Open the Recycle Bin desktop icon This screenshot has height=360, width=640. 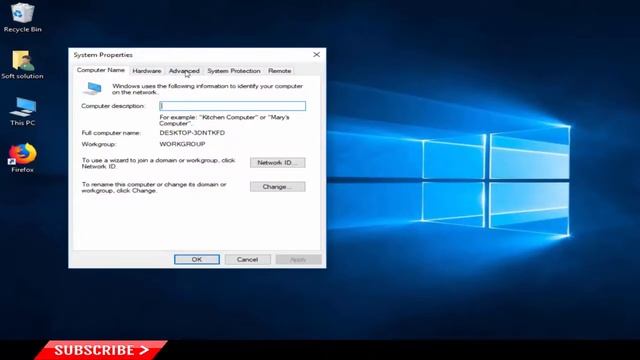click(22, 17)
